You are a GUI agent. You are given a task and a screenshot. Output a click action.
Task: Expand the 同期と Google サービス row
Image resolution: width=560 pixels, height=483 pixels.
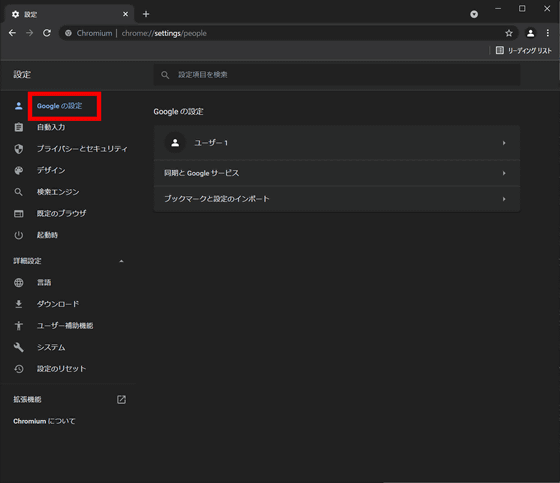[x=337, y=173]
